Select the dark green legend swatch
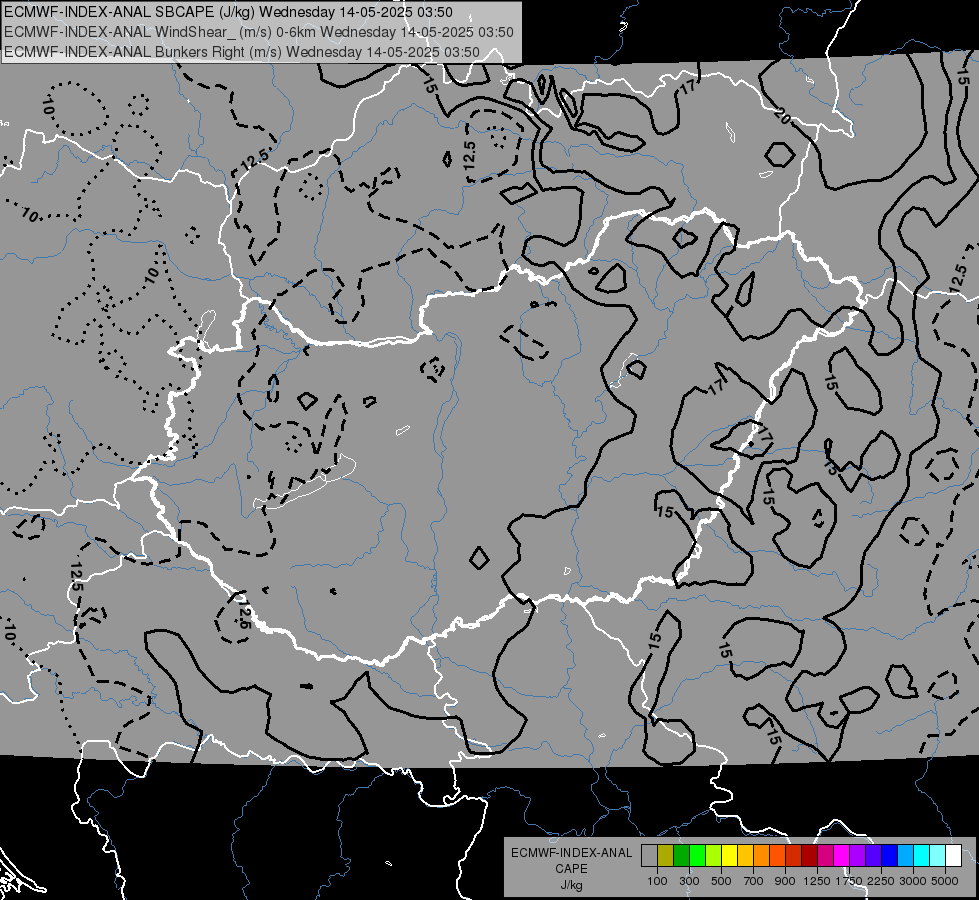This screenshot has height=900, width=979. pos(681,855)
